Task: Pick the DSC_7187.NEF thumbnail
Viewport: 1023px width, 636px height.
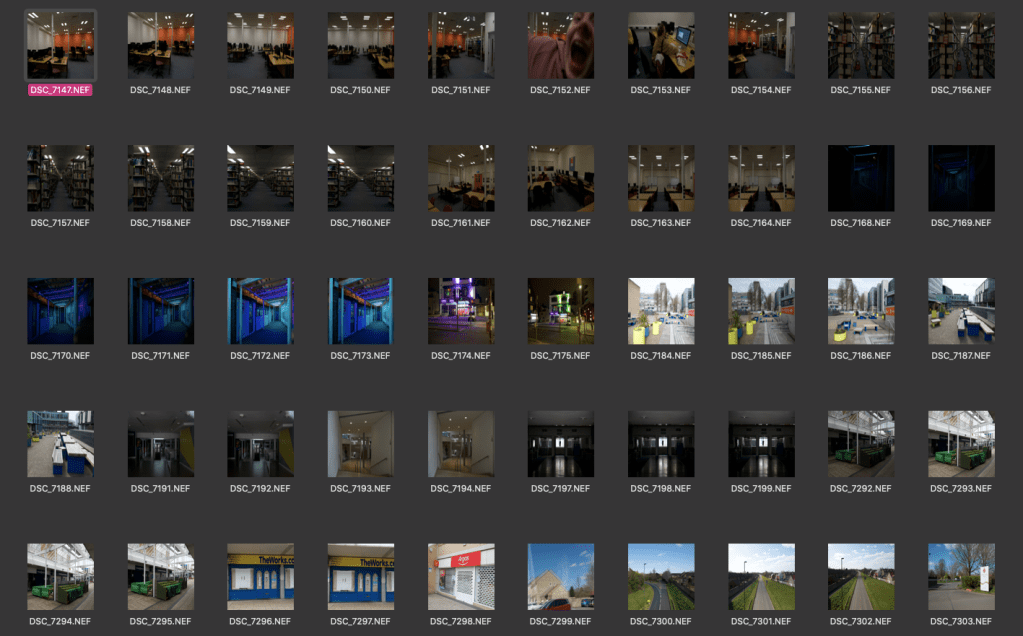Action: pyautogui.click(x=961, y=311)
